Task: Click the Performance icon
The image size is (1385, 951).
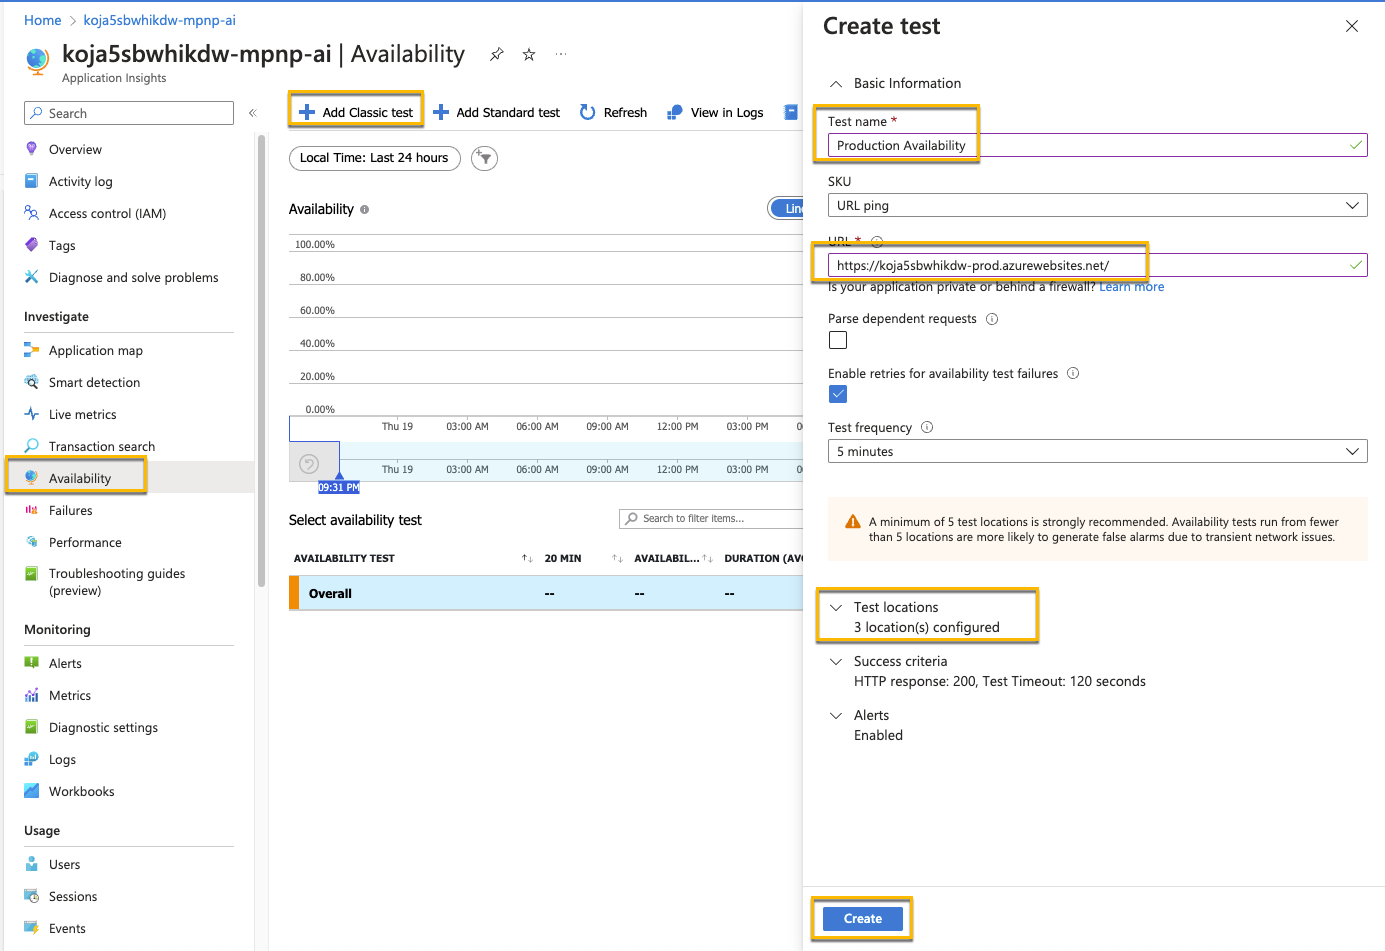Action: 32,542
